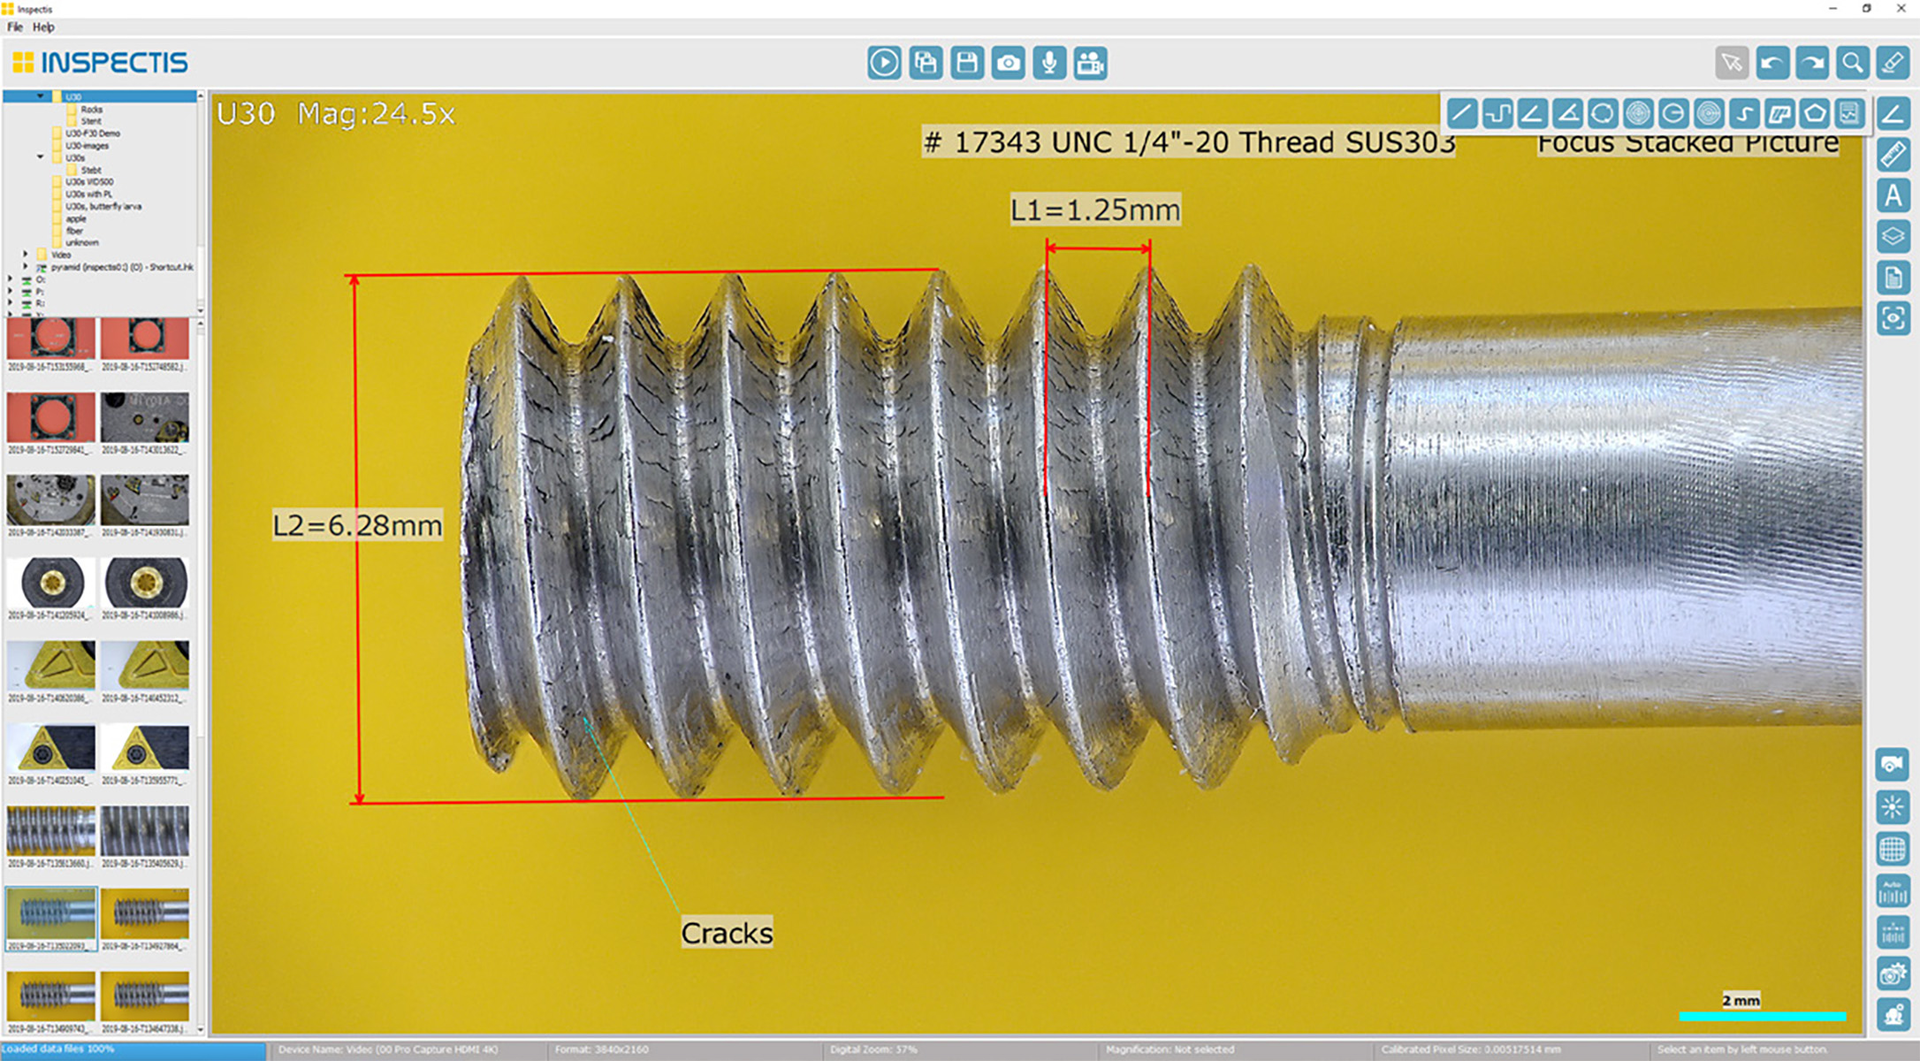Expand the Video folder in tree
This screenshot has width=1920, height=1061.
[26, 255]
